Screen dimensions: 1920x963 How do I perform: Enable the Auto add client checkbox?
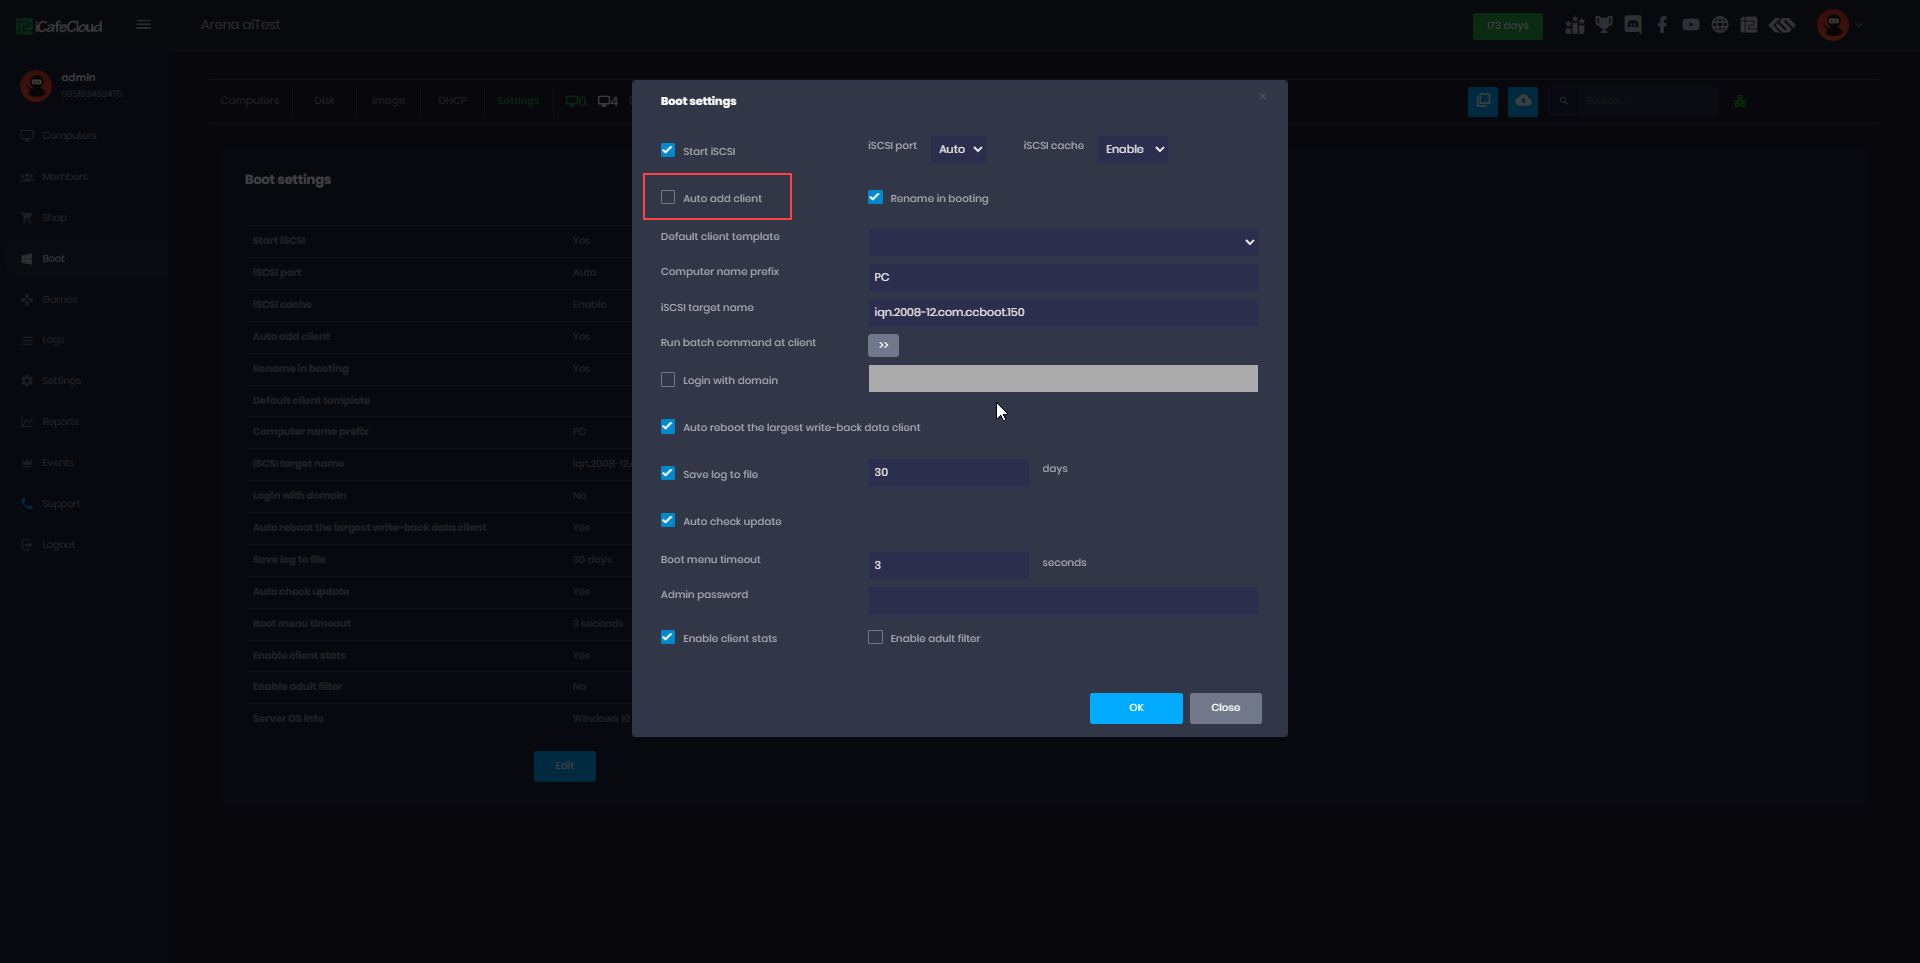click(668, 197)
